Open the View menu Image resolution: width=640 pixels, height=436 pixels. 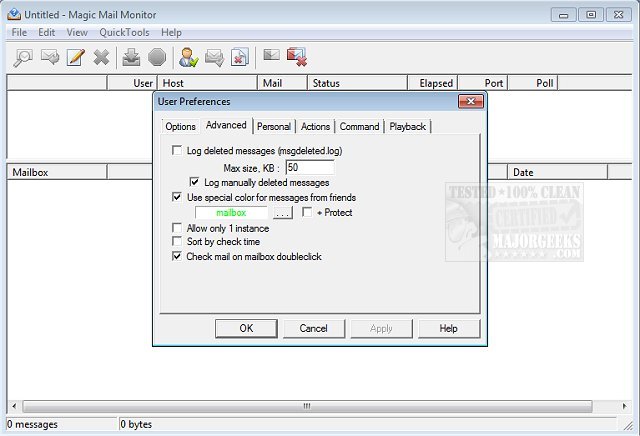click(77, 33)
